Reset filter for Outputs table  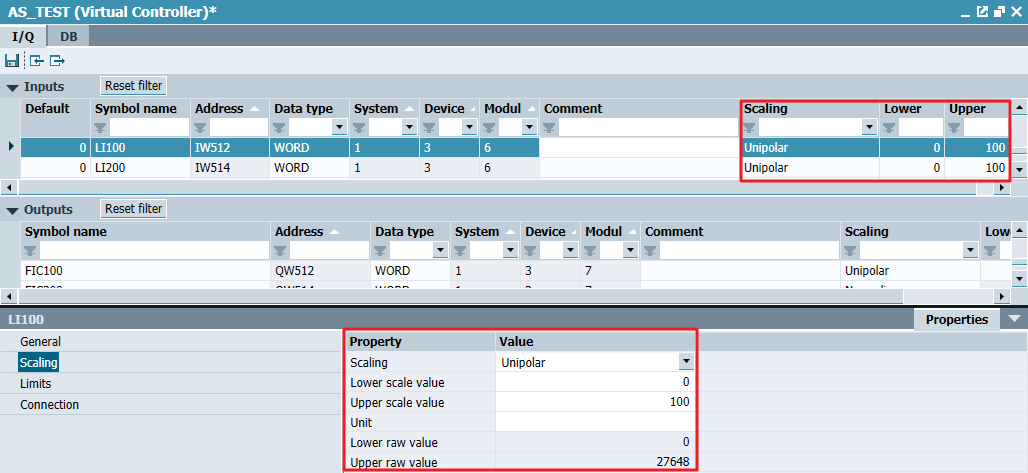pos(134,209)
